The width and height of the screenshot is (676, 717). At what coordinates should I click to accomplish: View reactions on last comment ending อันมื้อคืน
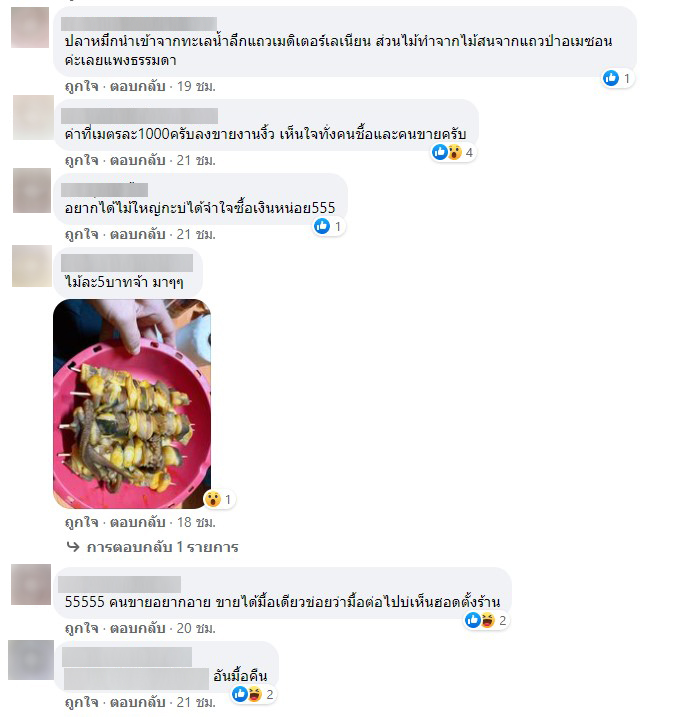pos(253,695)
